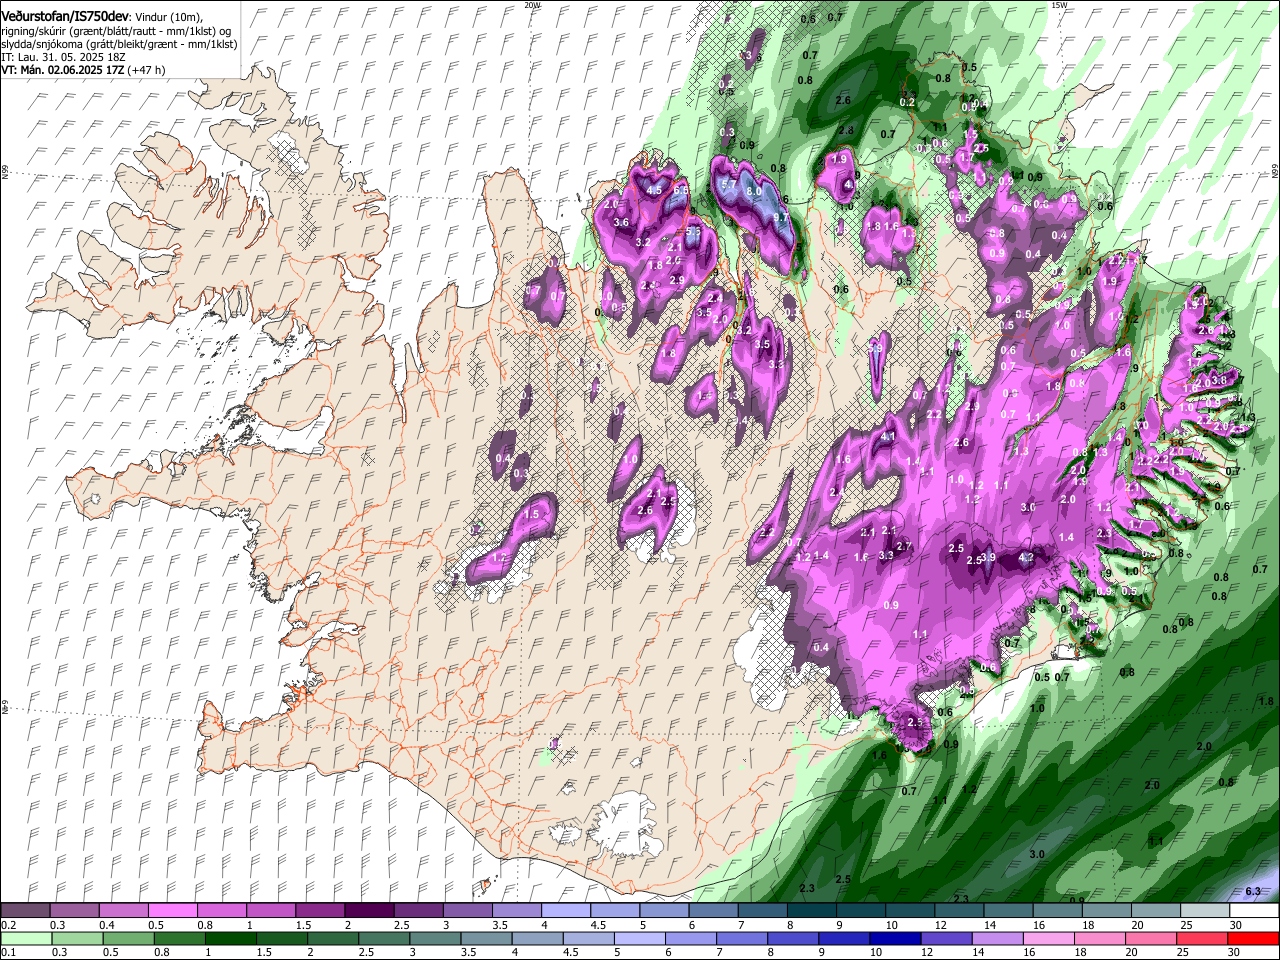Click the light lavender 4 swatch in top legend row

click(x=564, y=911)
